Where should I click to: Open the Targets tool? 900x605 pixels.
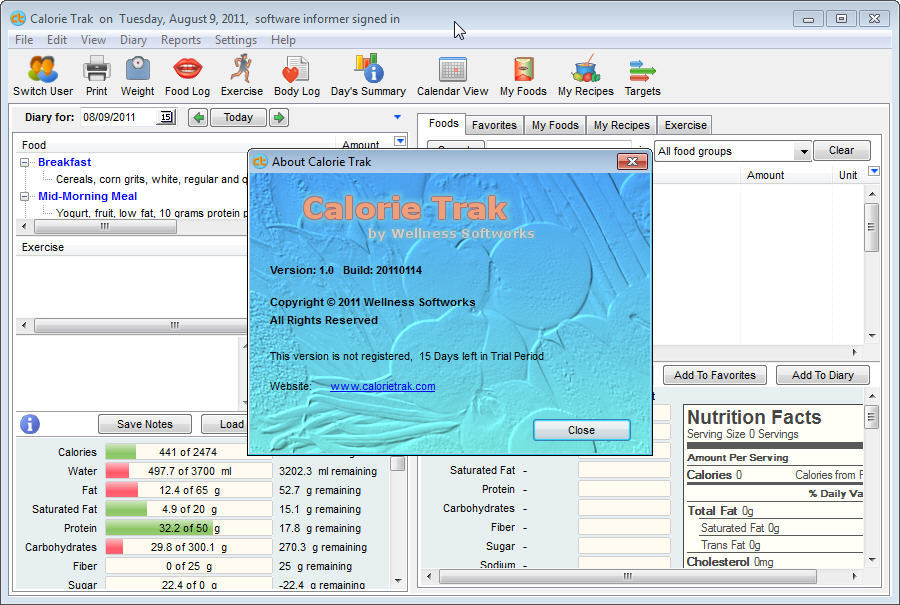click(x=641, y=75)
